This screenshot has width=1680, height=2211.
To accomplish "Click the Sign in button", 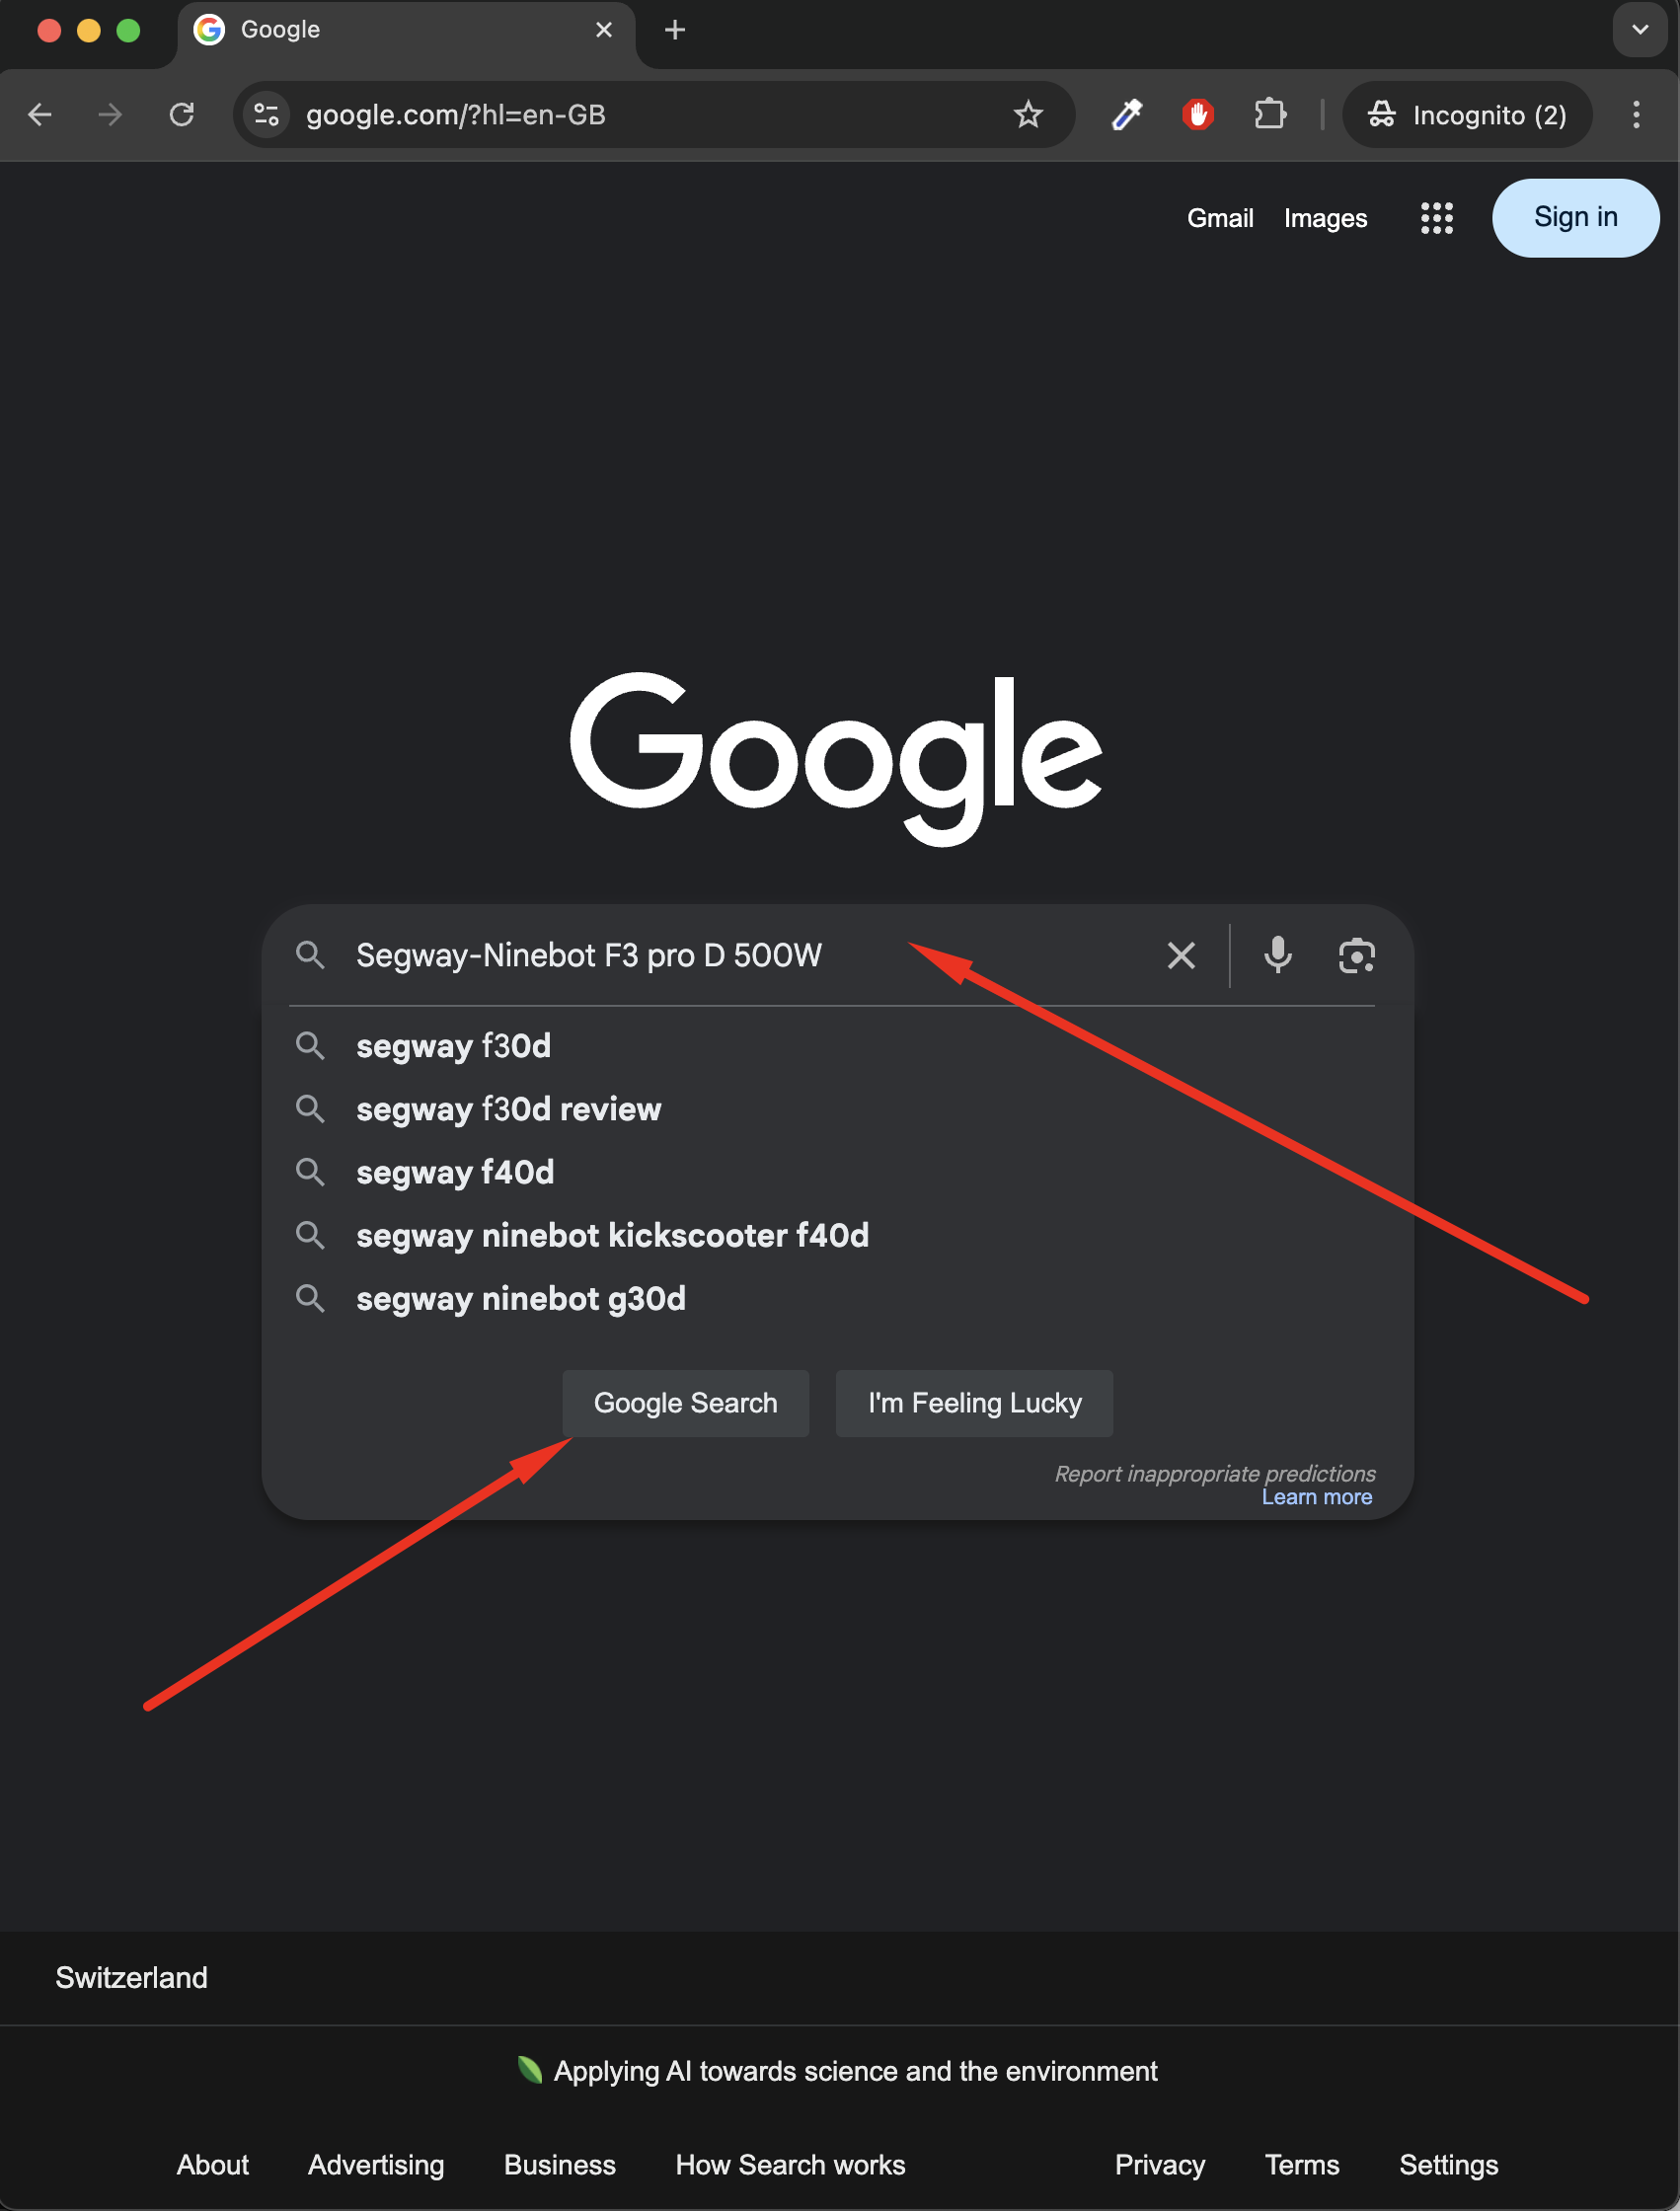I will tap(1575, 217).
